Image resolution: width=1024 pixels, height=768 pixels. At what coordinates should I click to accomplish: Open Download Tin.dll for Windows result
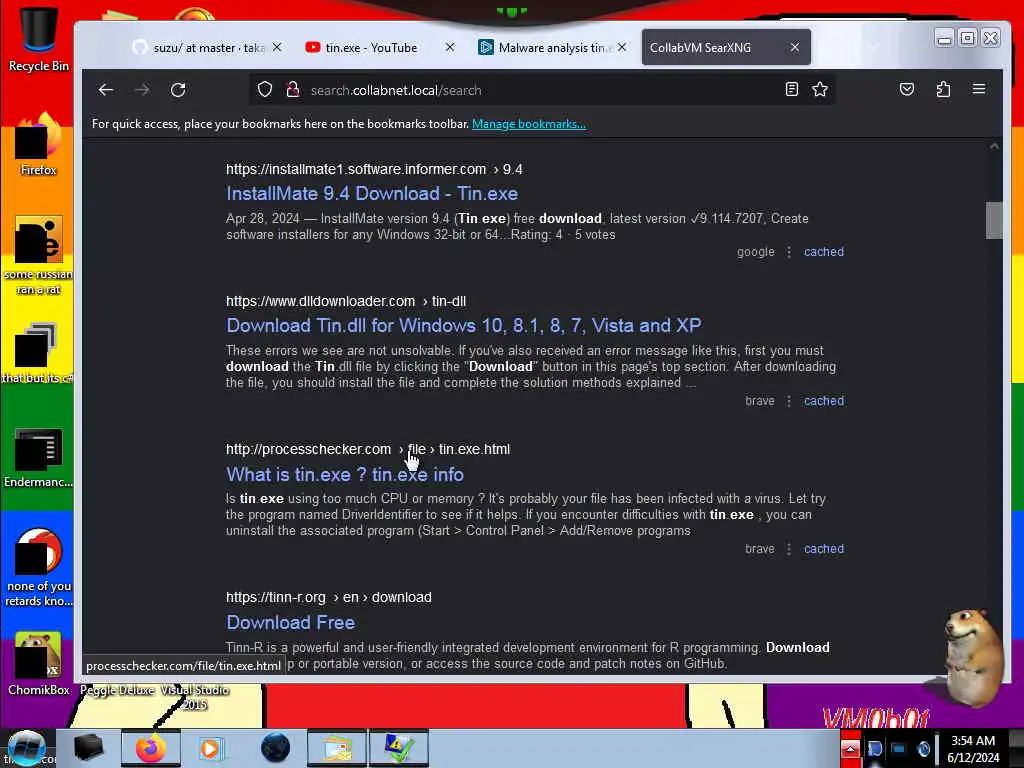coord(464,326)
